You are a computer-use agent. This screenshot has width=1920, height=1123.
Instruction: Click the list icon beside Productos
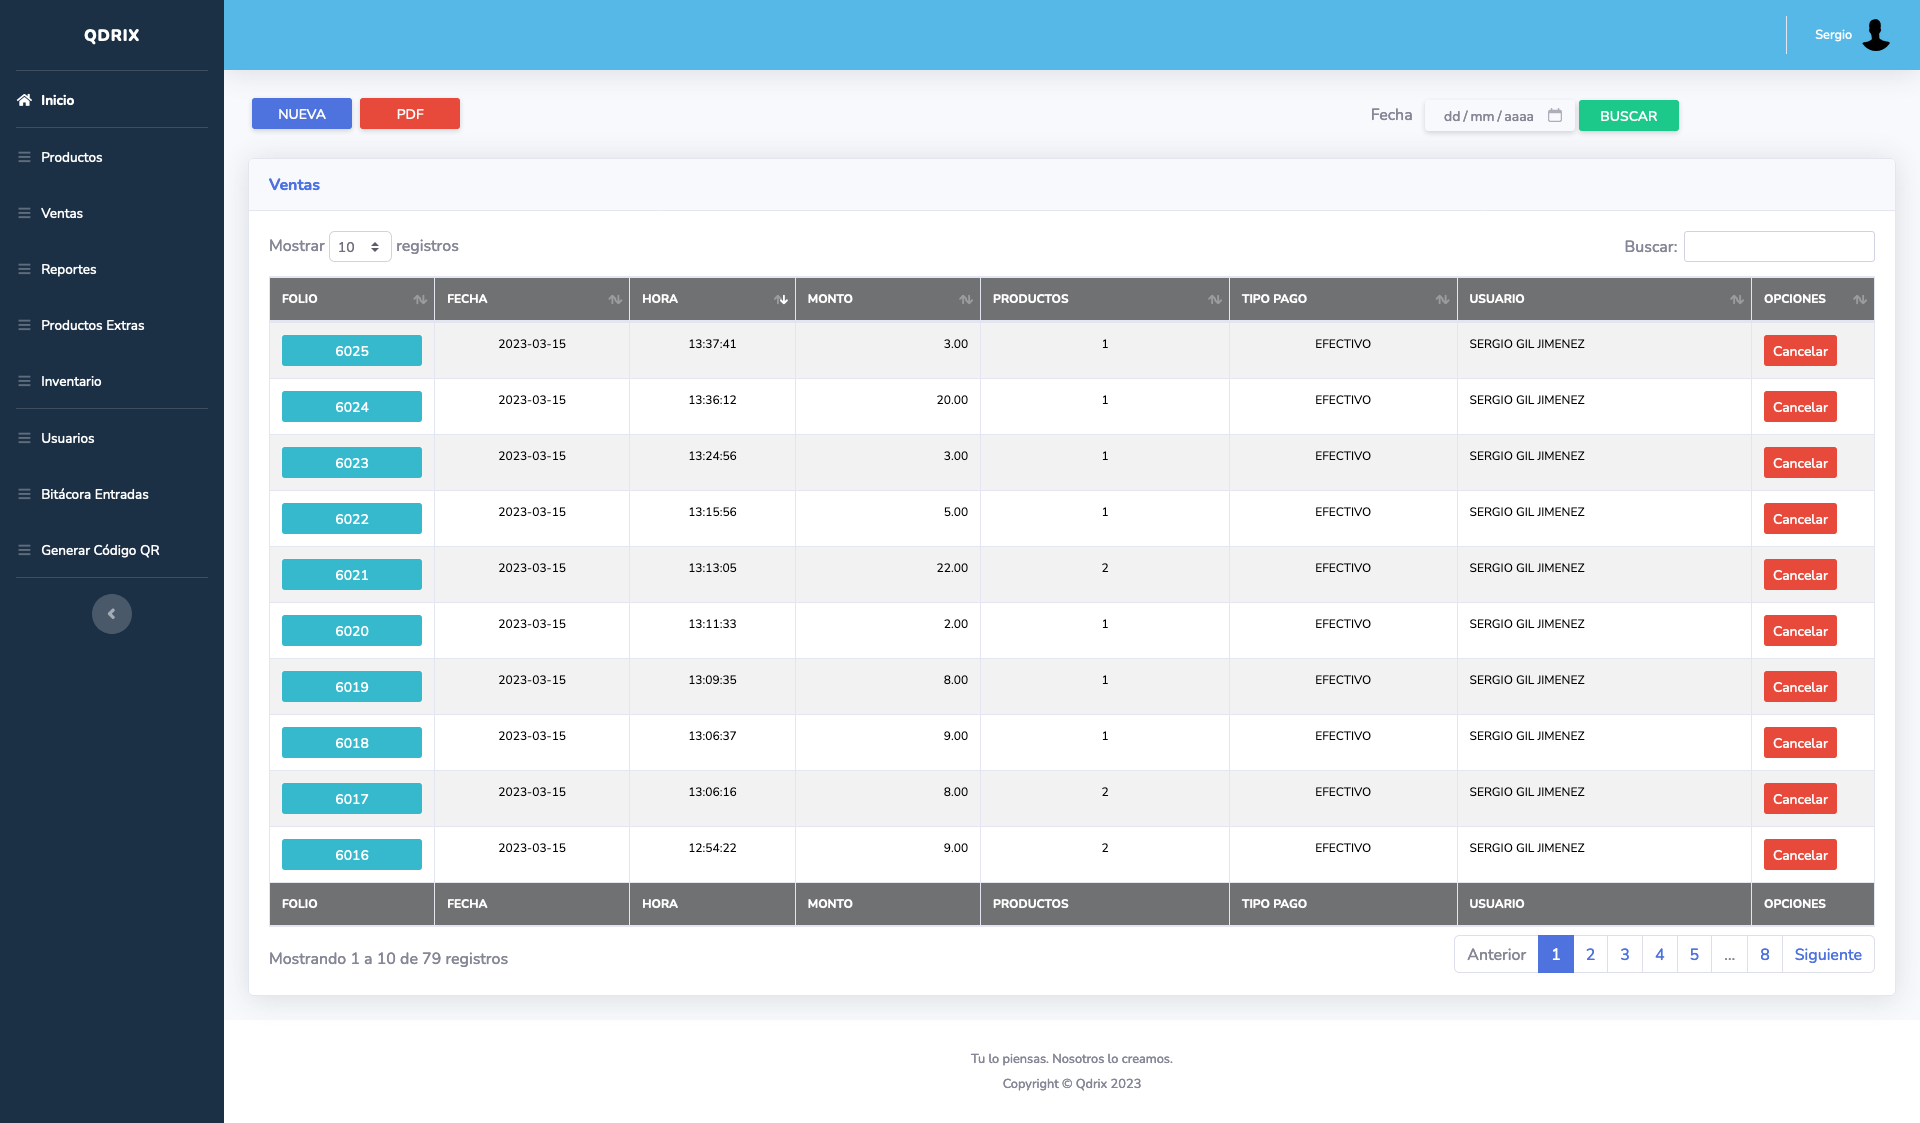[24, 157]
